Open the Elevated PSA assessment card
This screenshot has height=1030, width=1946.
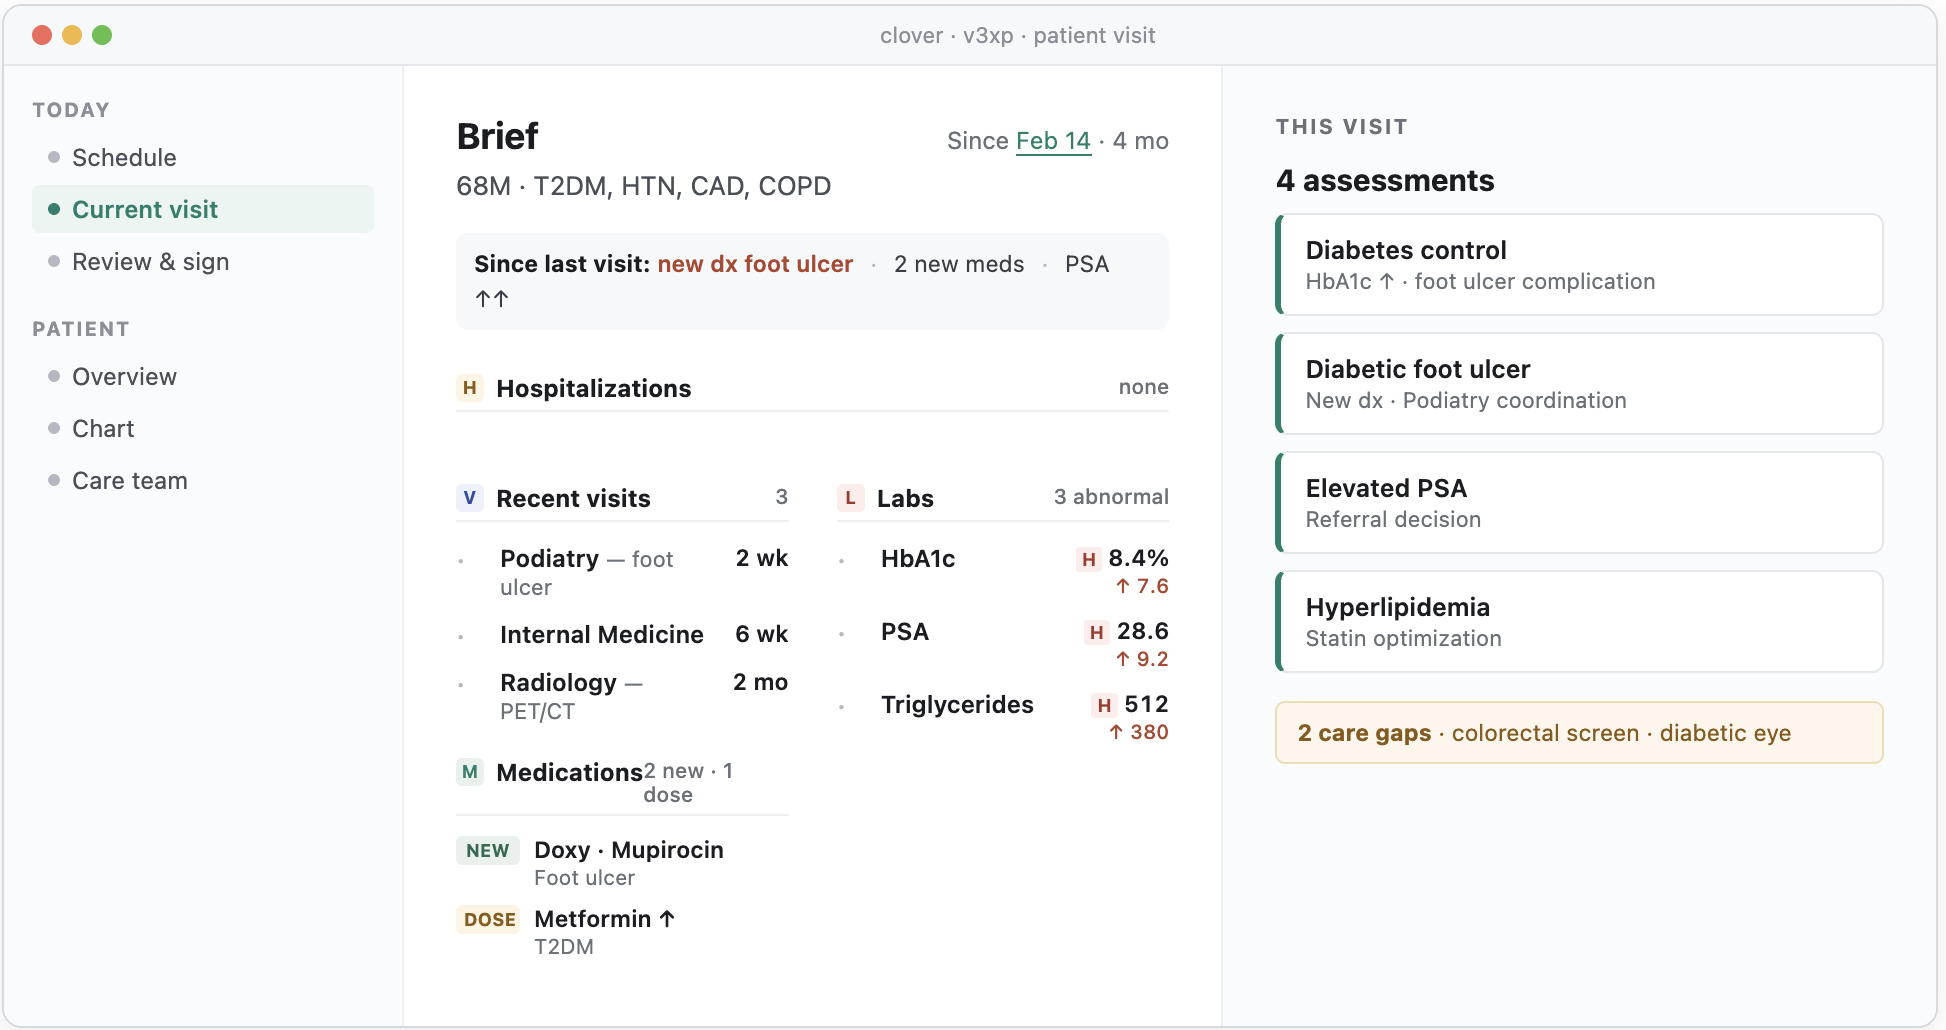tap(1579, 503)
